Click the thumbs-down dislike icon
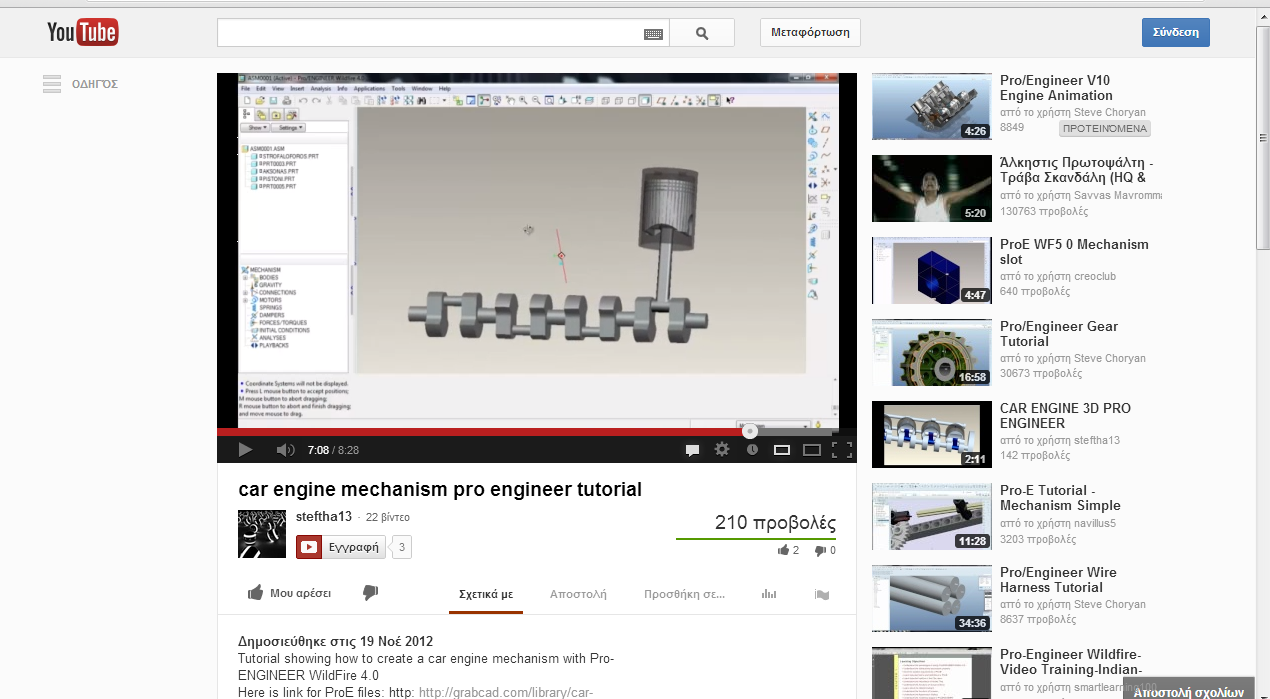1270x699 pixels. [370, 593]
